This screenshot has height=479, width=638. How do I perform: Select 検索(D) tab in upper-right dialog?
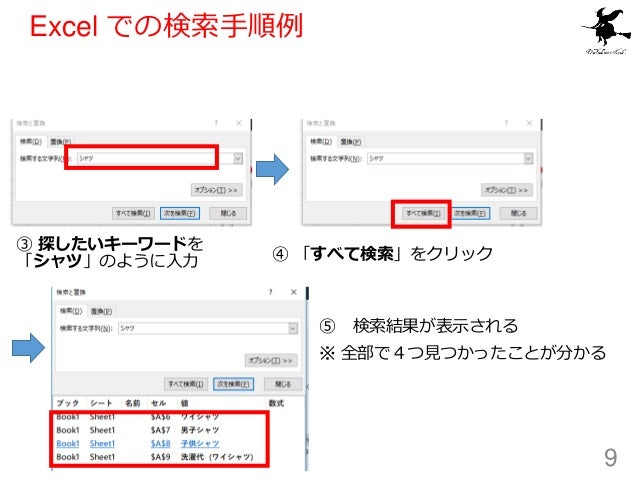click(321, 142)
